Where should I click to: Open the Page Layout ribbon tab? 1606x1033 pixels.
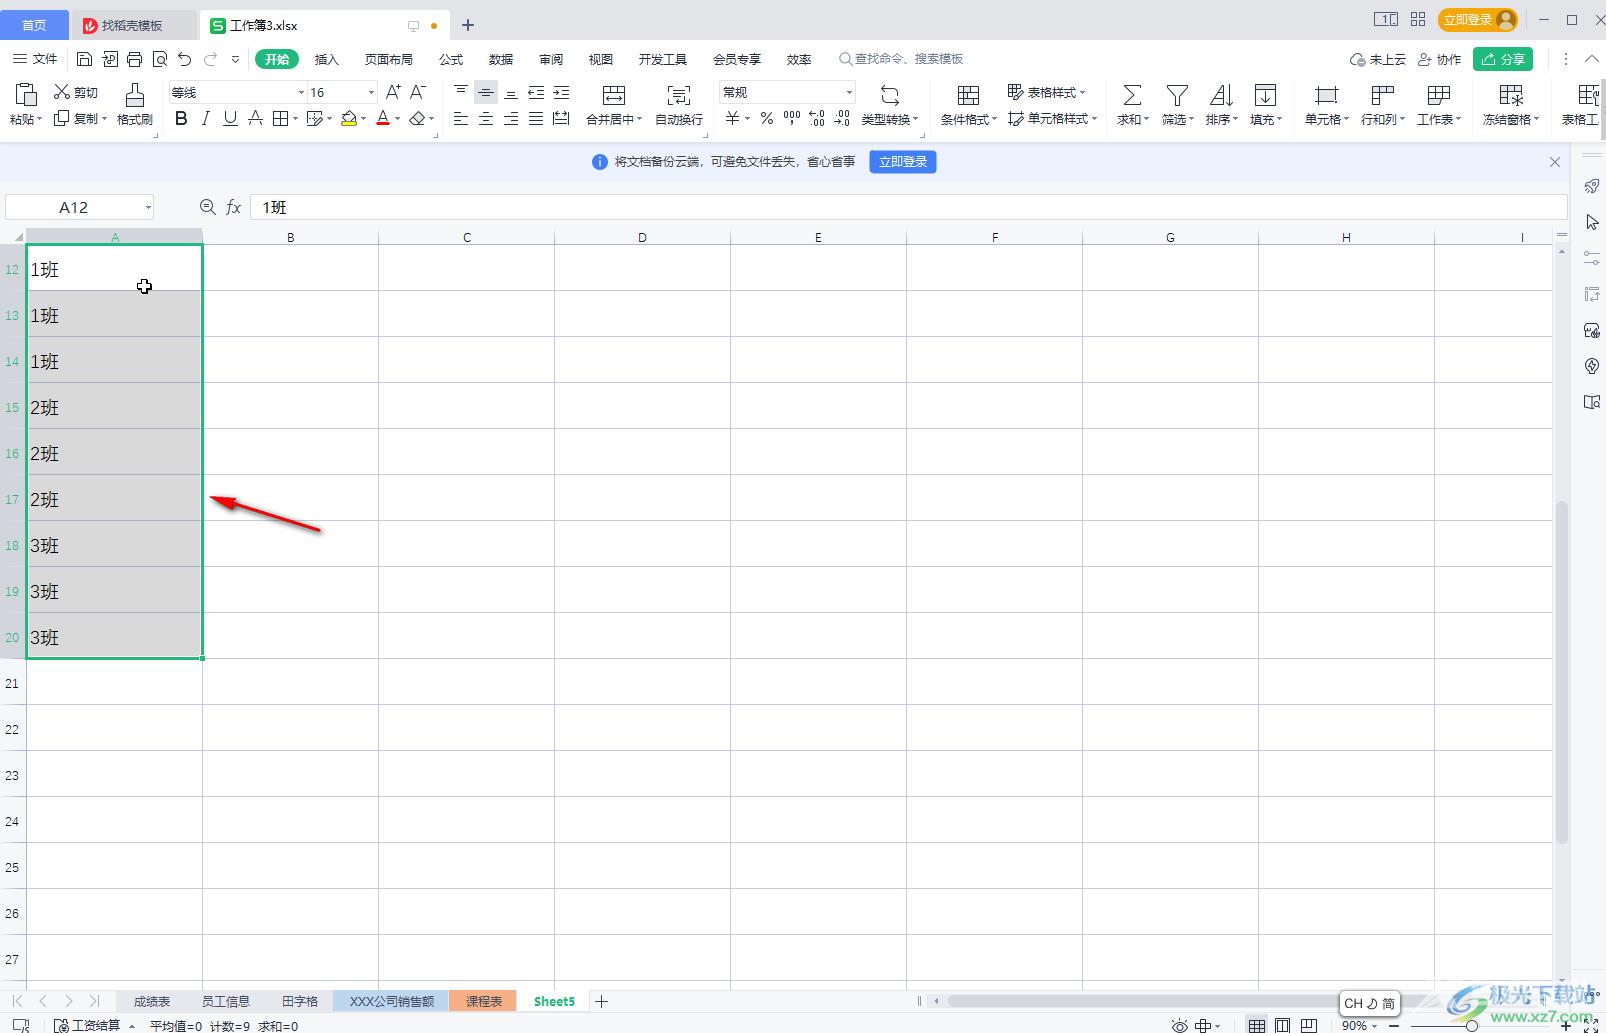coord(389,59)
